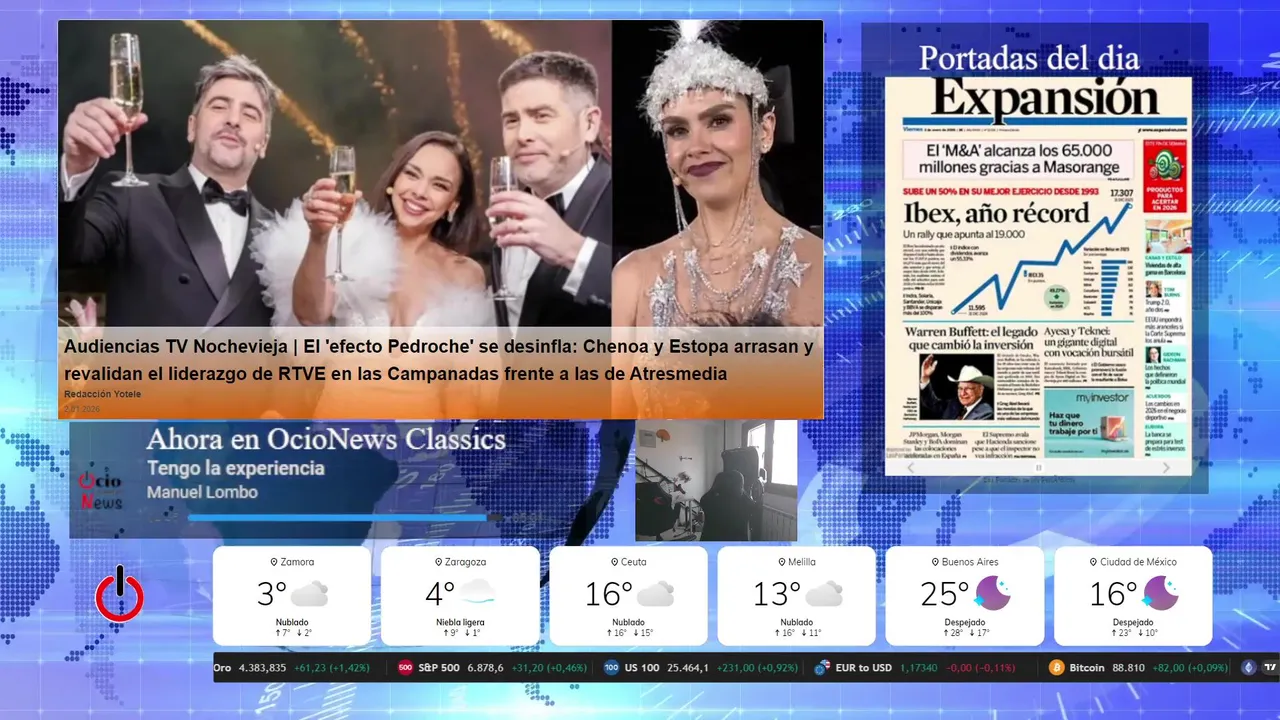Pause the newspaper covers slideshow
Screen dimensions: 1280x720
[1038, 467]
